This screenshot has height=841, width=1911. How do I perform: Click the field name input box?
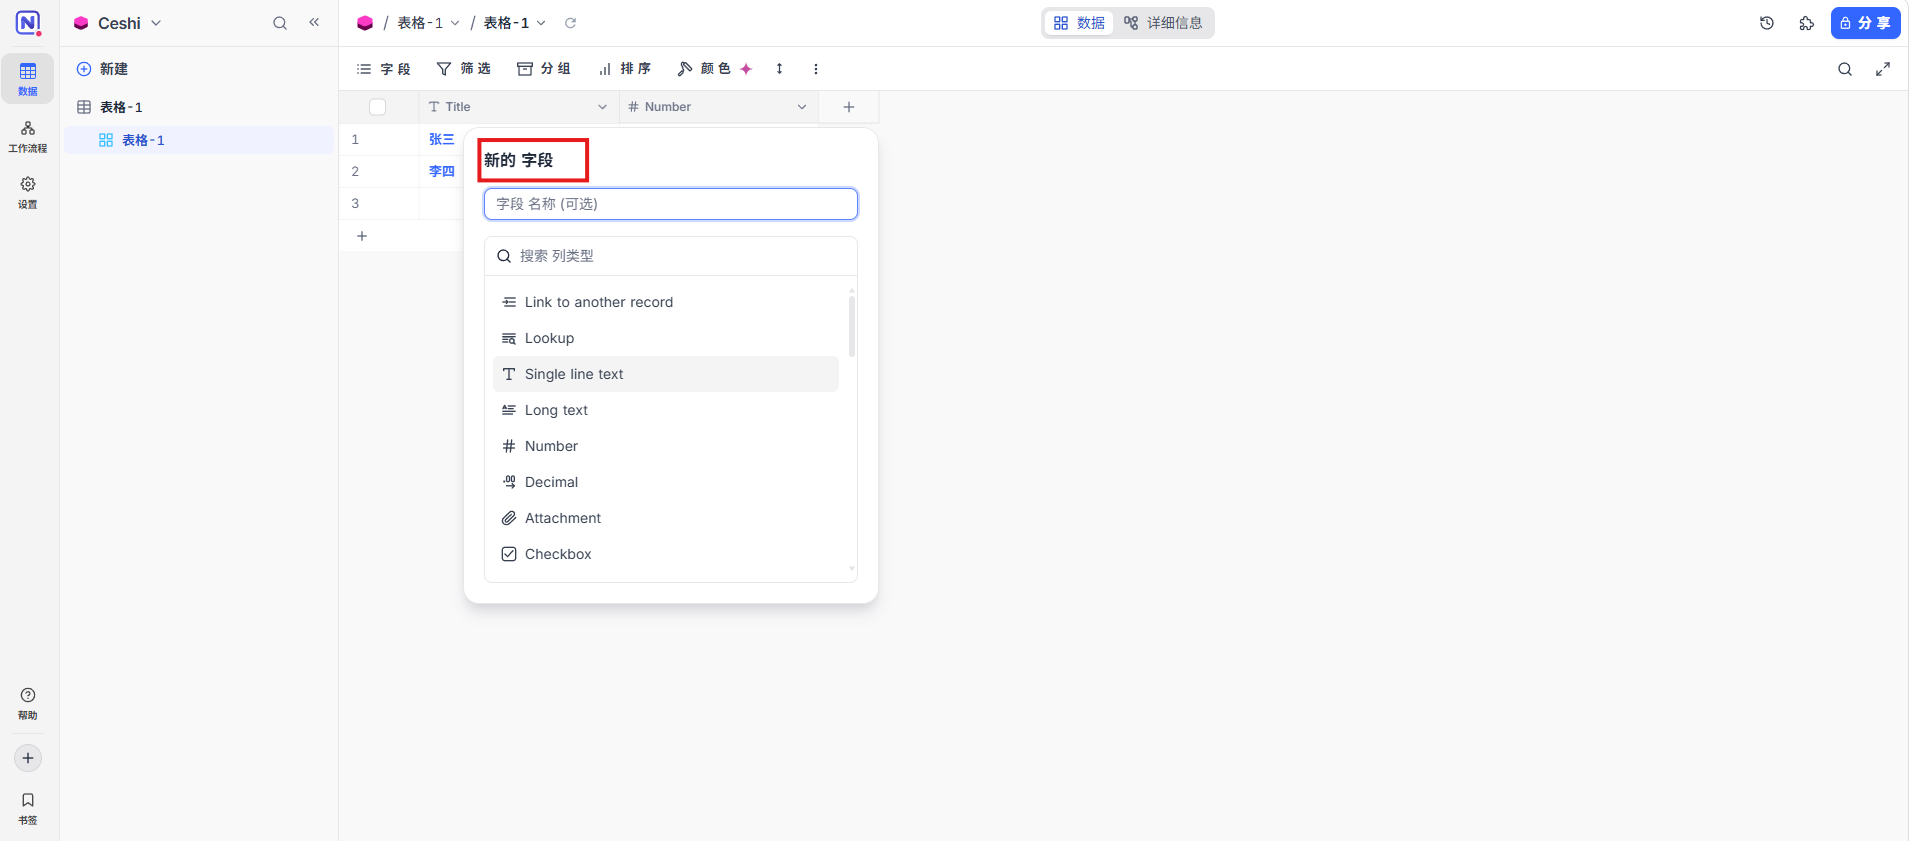pyautogui.click(x=671, y=204)
